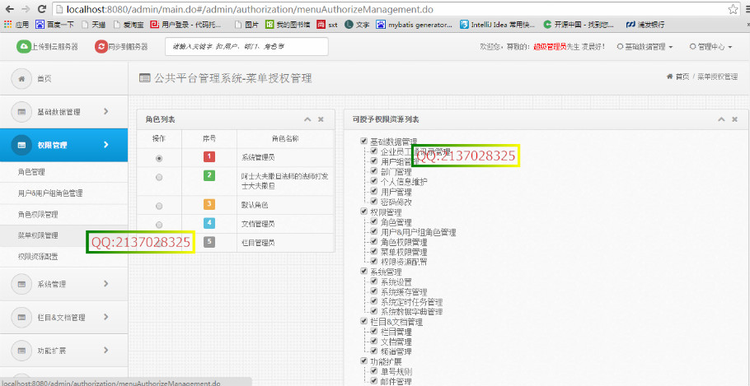Open the 开源中国 bookmark
The width and height of the screenshot is (750, 386).
(579, 24)
